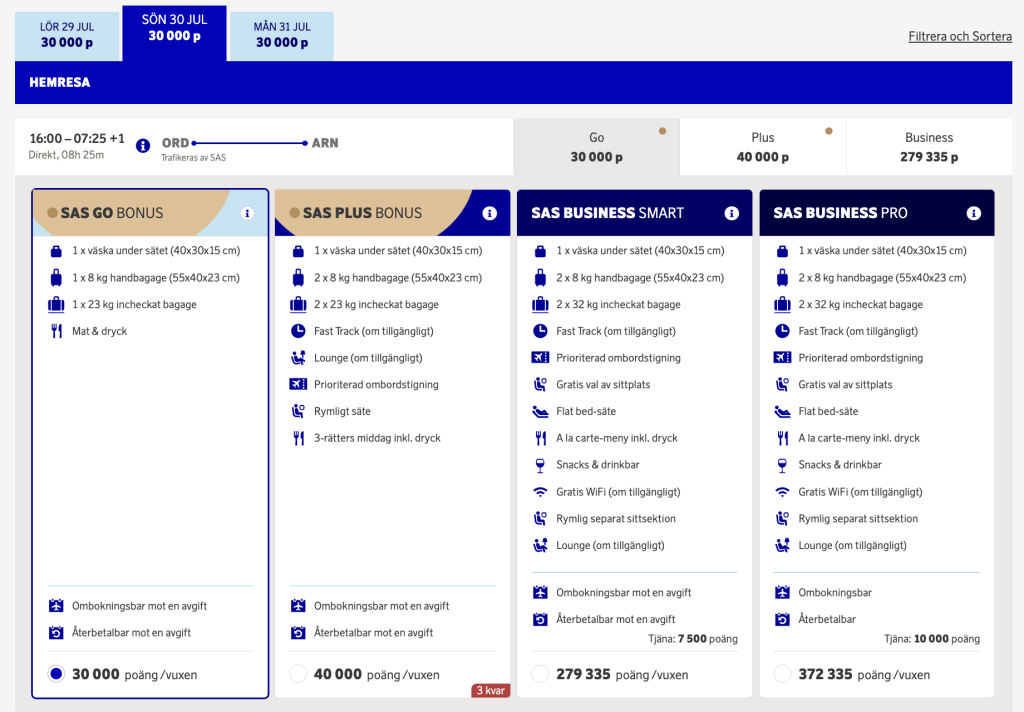Open flight info icon beside ORD route
This screenshot has height=712, width=1024.
coord(143,146)
